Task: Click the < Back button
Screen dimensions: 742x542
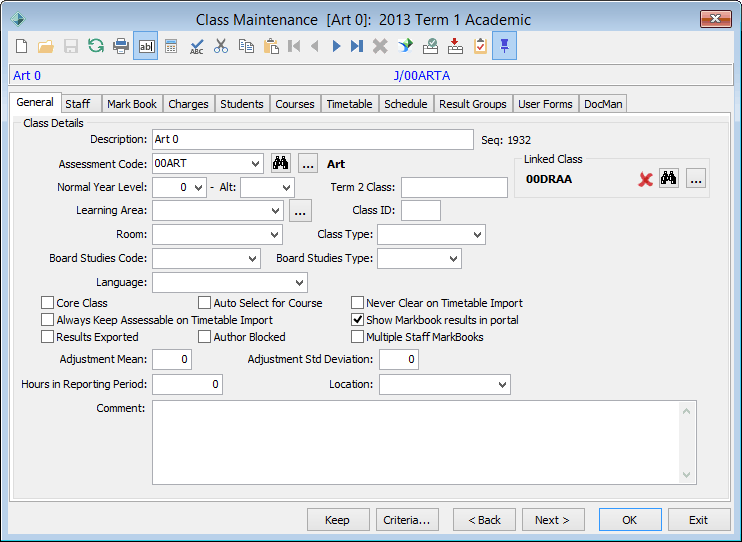Action: (484, 520)
